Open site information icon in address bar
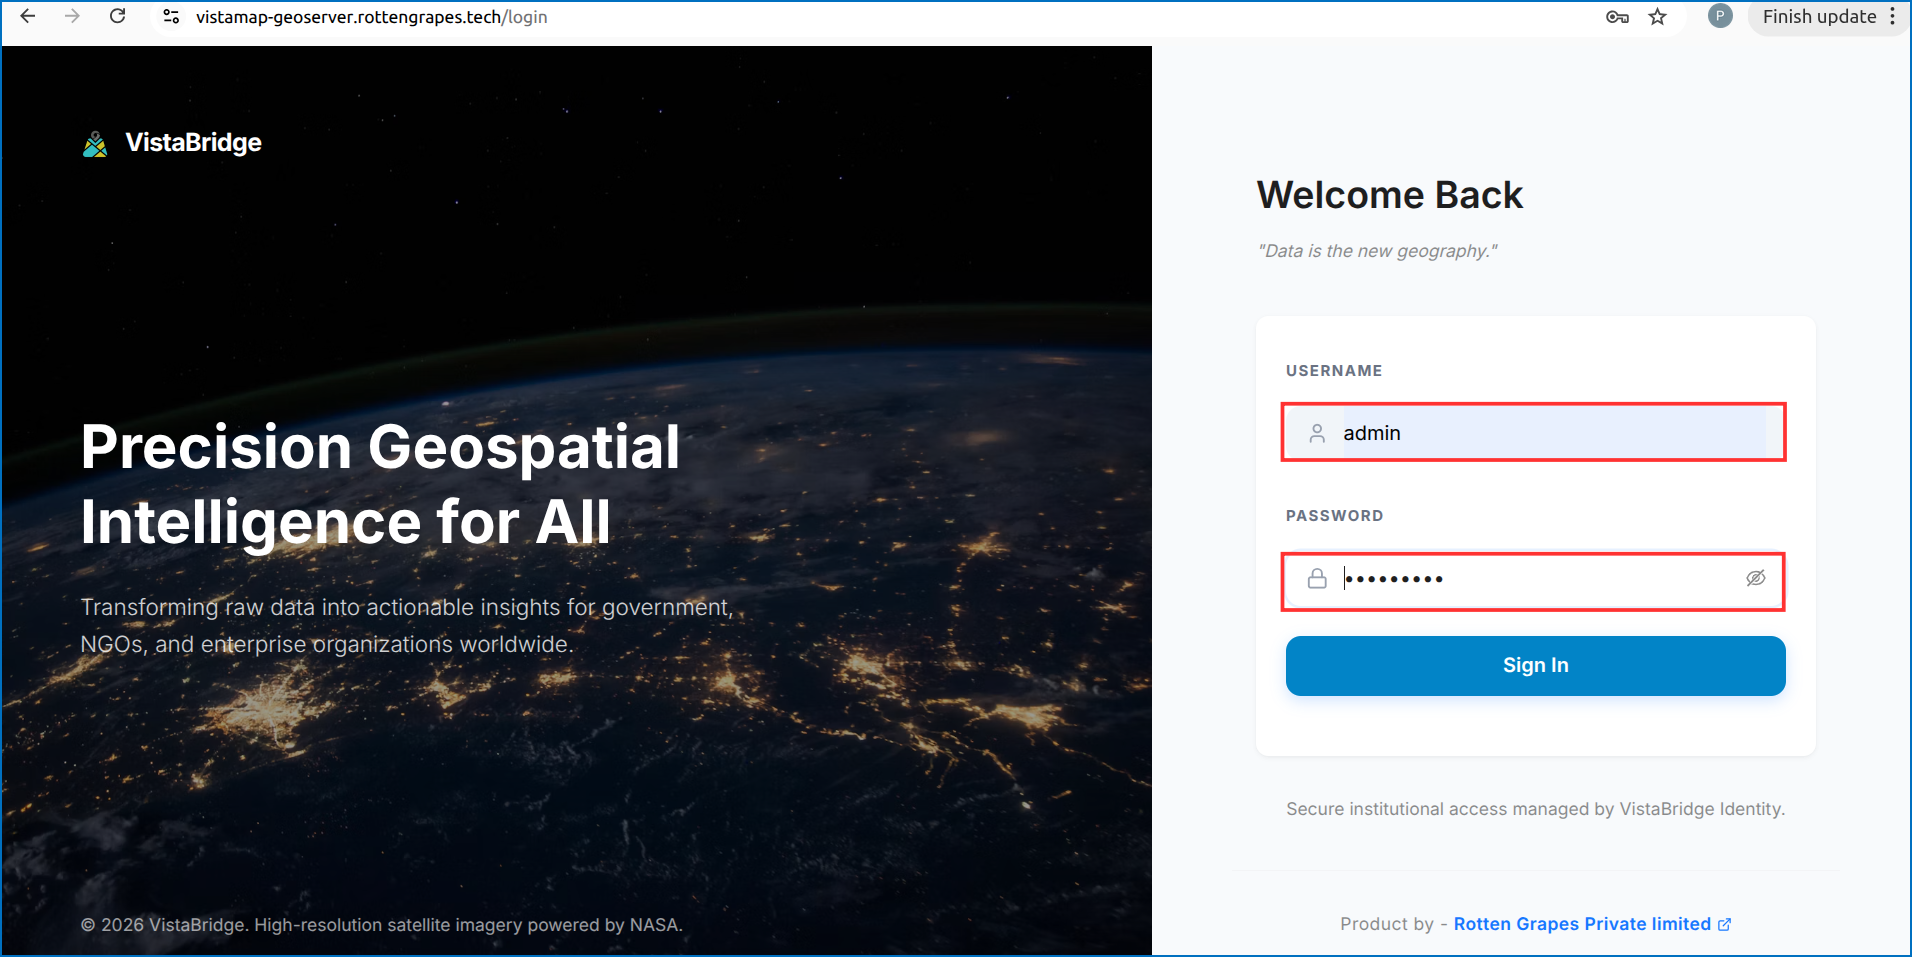Screen dimensions: 1912x957 [171, 17]
